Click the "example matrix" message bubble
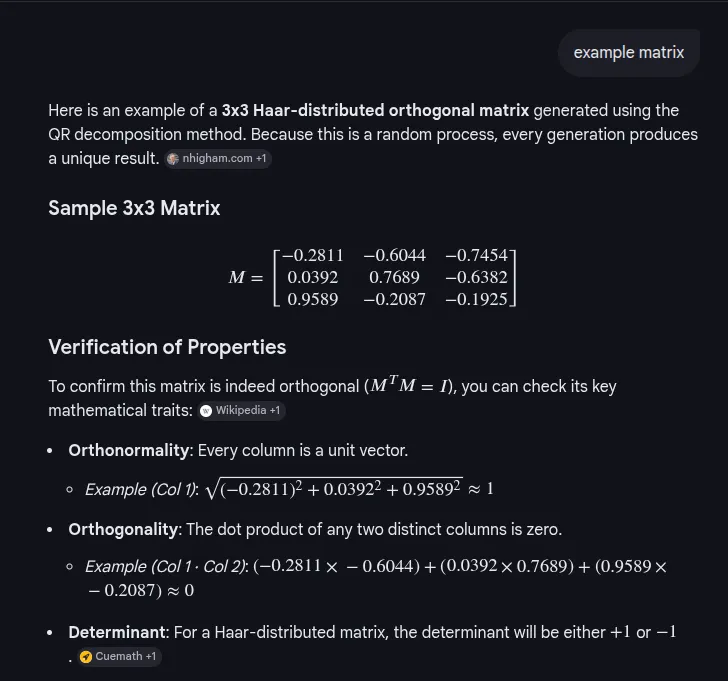This screenshot has width=728, height=681. coord(628,52)
